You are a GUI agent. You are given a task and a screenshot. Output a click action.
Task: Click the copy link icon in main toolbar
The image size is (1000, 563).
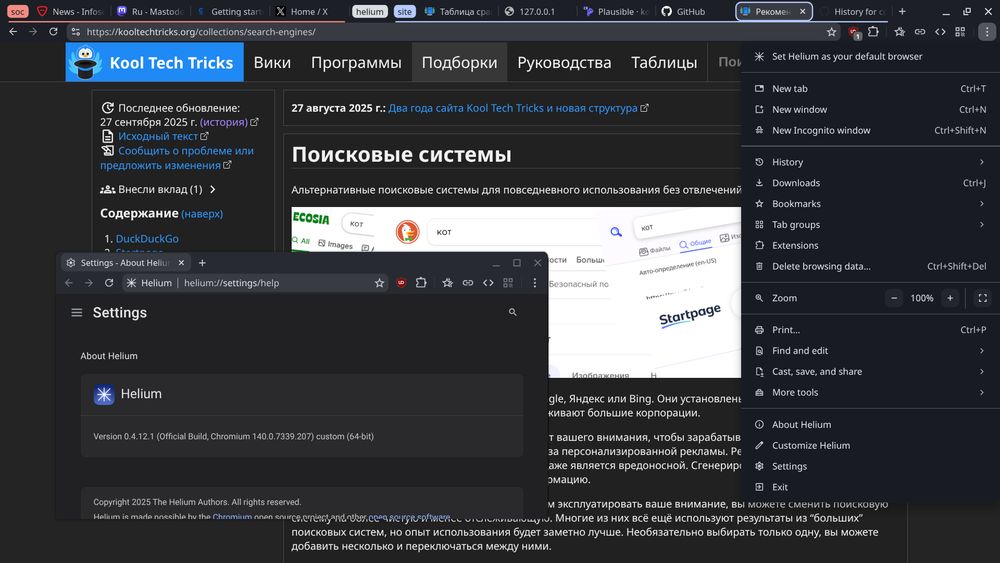coord(920,31)
